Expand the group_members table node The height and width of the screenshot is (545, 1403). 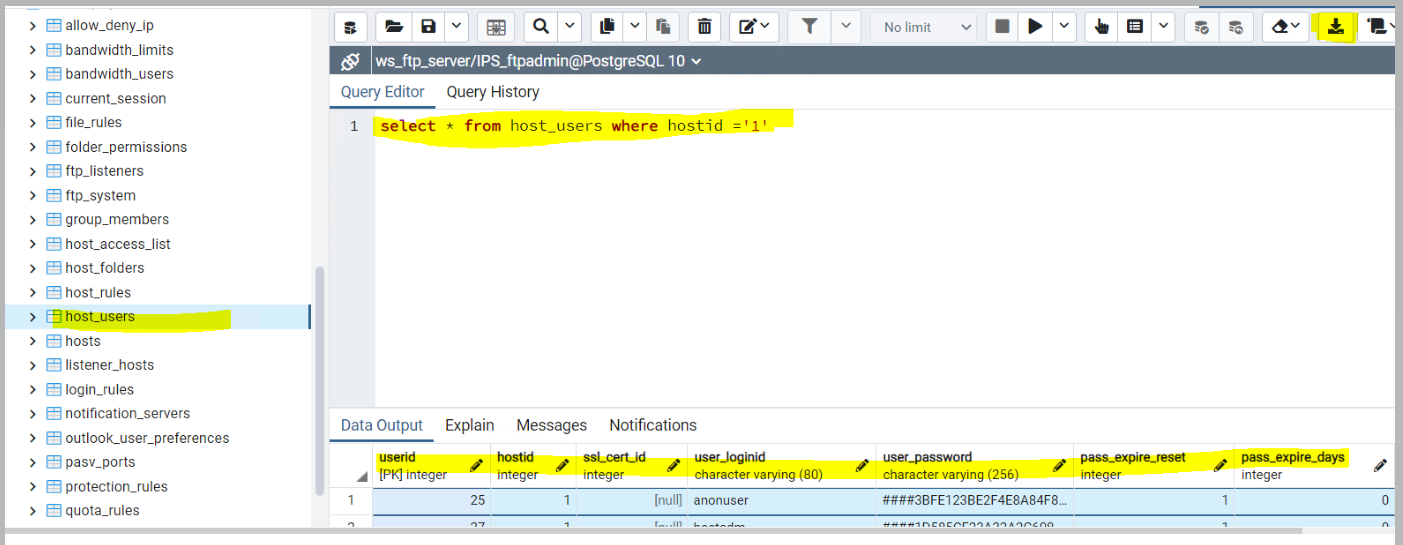(33, 219)
